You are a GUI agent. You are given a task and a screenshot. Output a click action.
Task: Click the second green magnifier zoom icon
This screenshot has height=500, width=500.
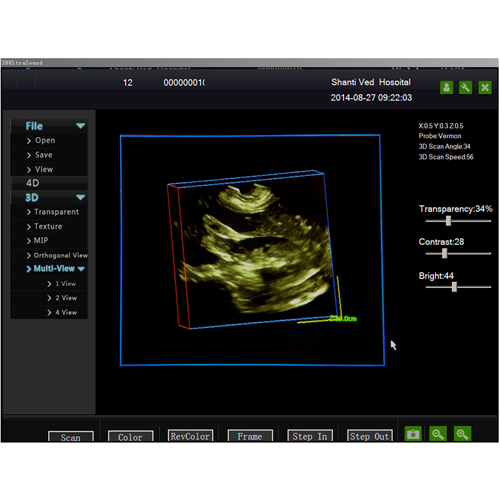coord(462,434)
